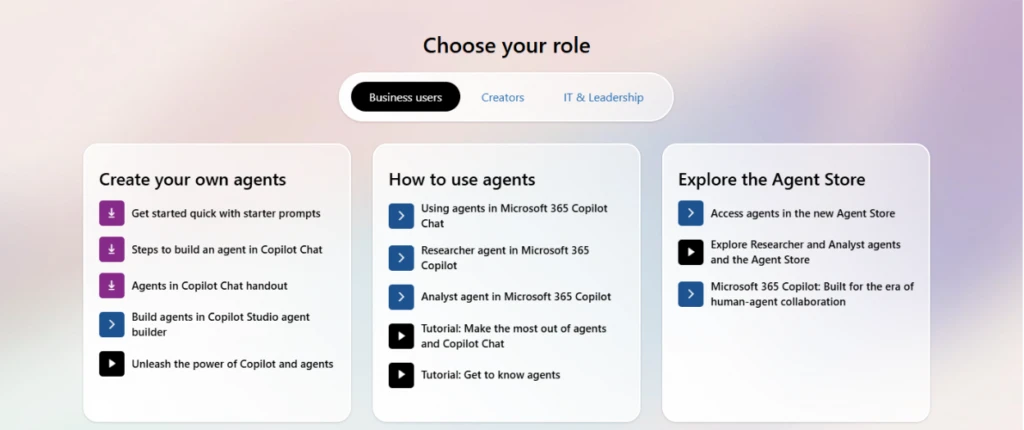Open Analyst agent in Microsoft 365 Copilot link
1024x430 pixels.
pyautogui.click(x=515, y=297)
